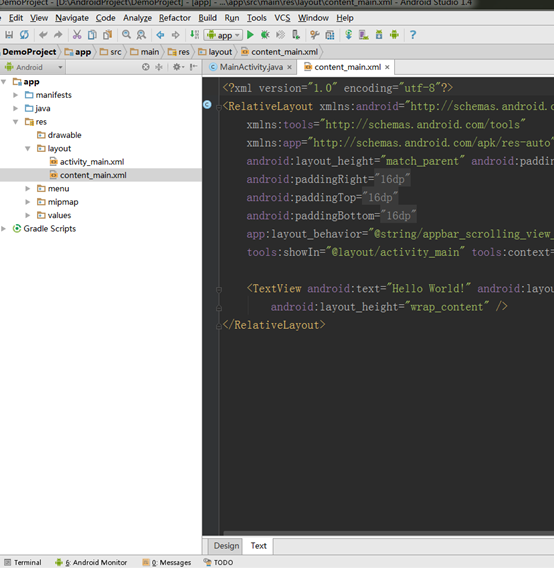554x568 pixels.
Task: Click the Save All floppy disk icon
Action: pyautogui.click(x=9, y=35)
